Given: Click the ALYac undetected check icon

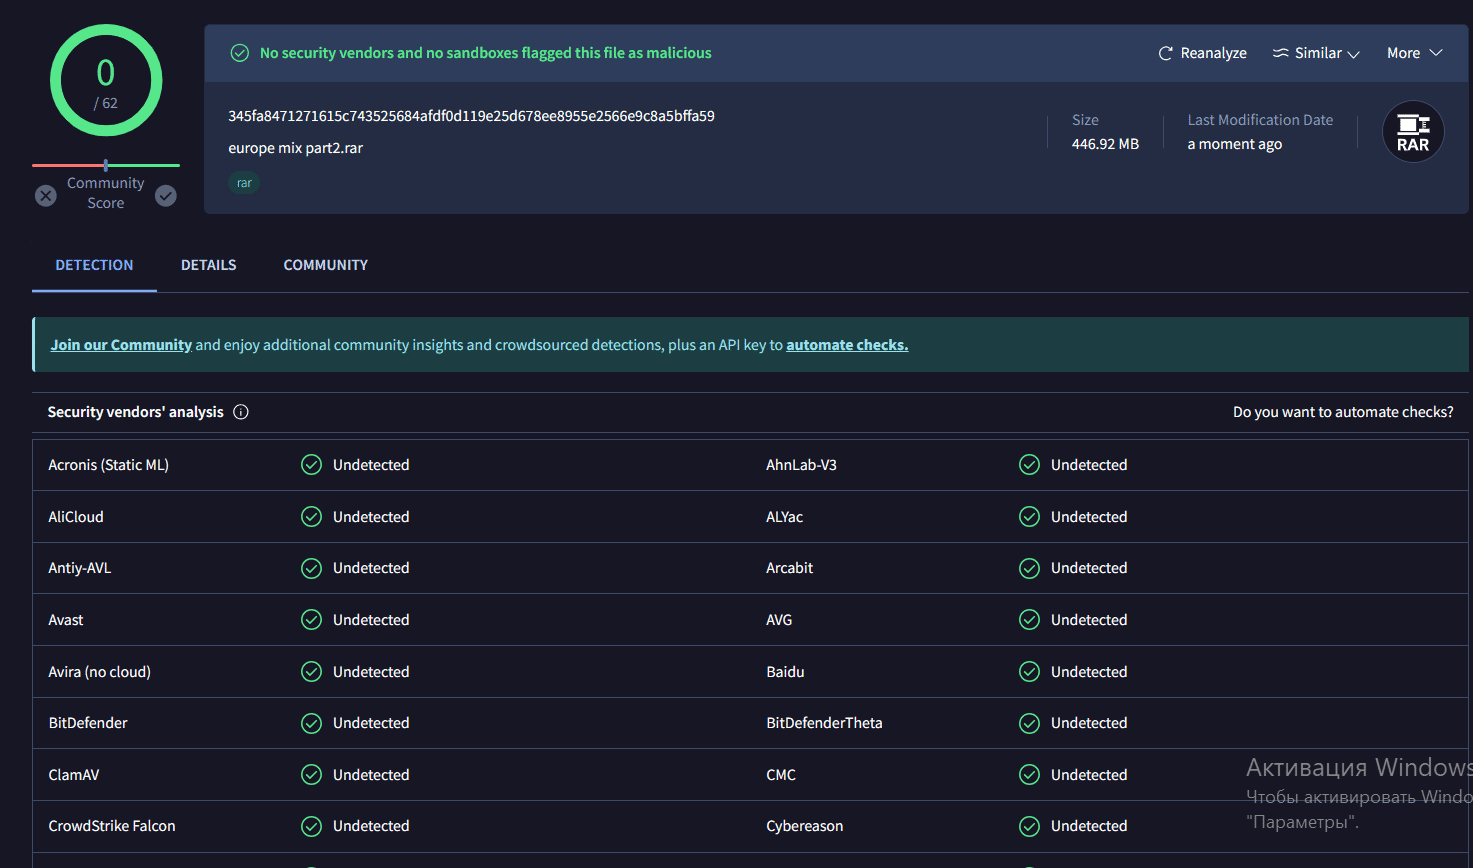Looking at the screenshot, I should (1029, 517).
